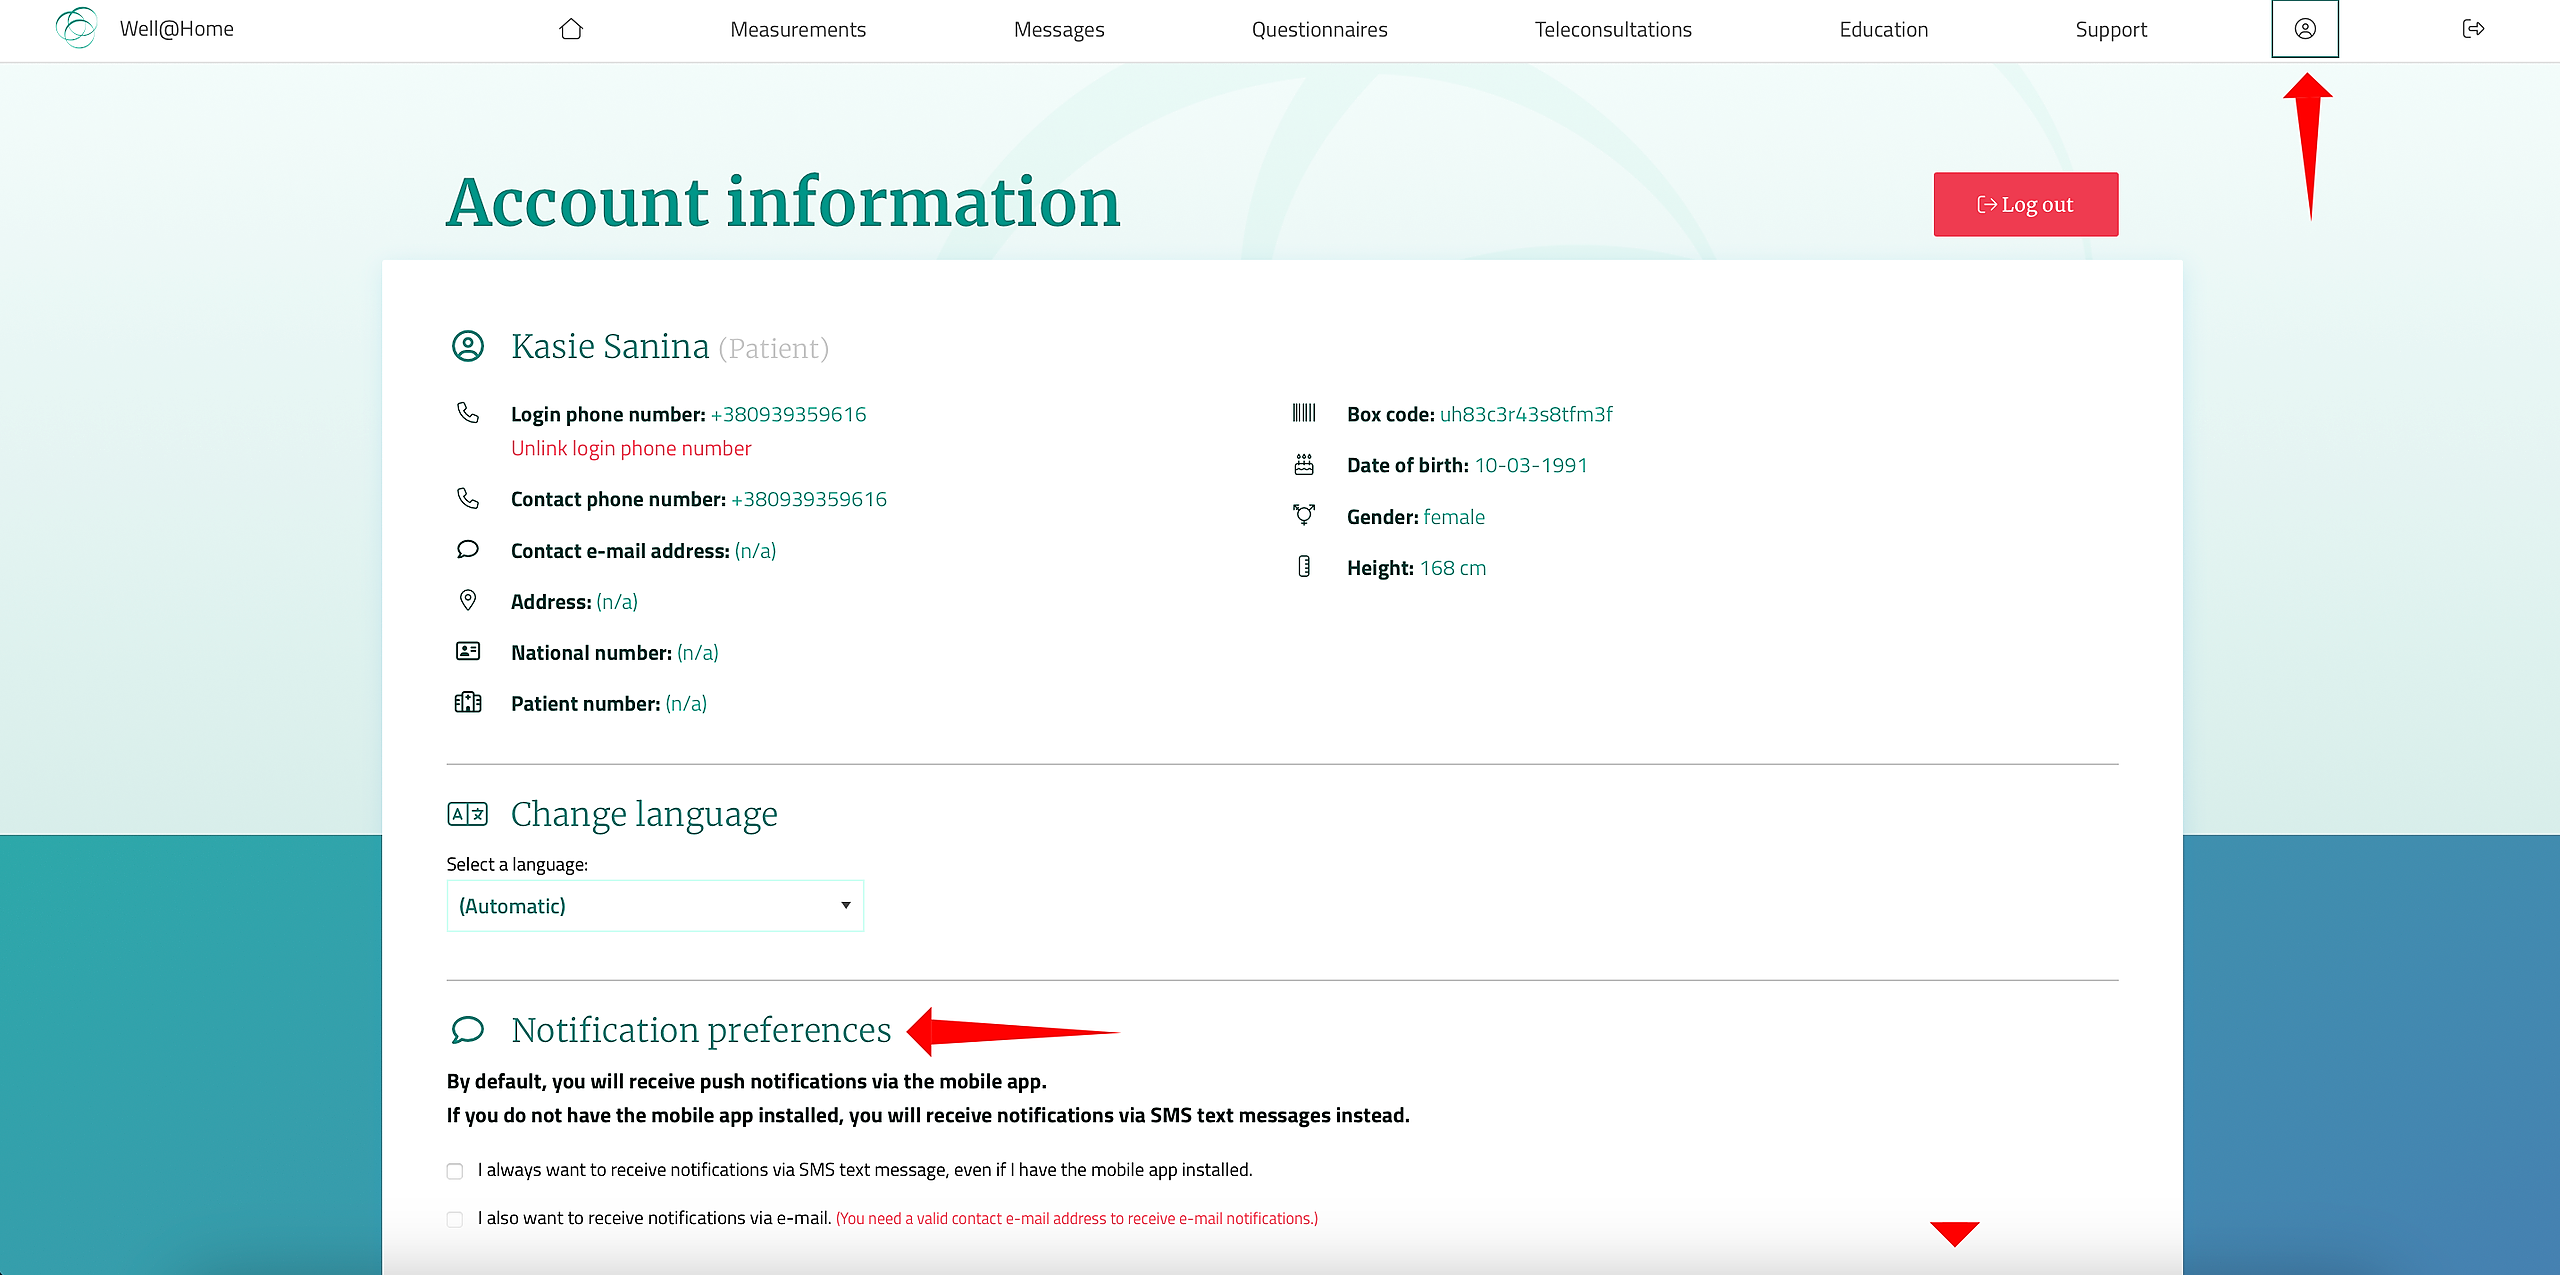Click the birthday cake icon by Date of birth
Viewport: 2560px width, 1275px height.
pos(1304,464)
